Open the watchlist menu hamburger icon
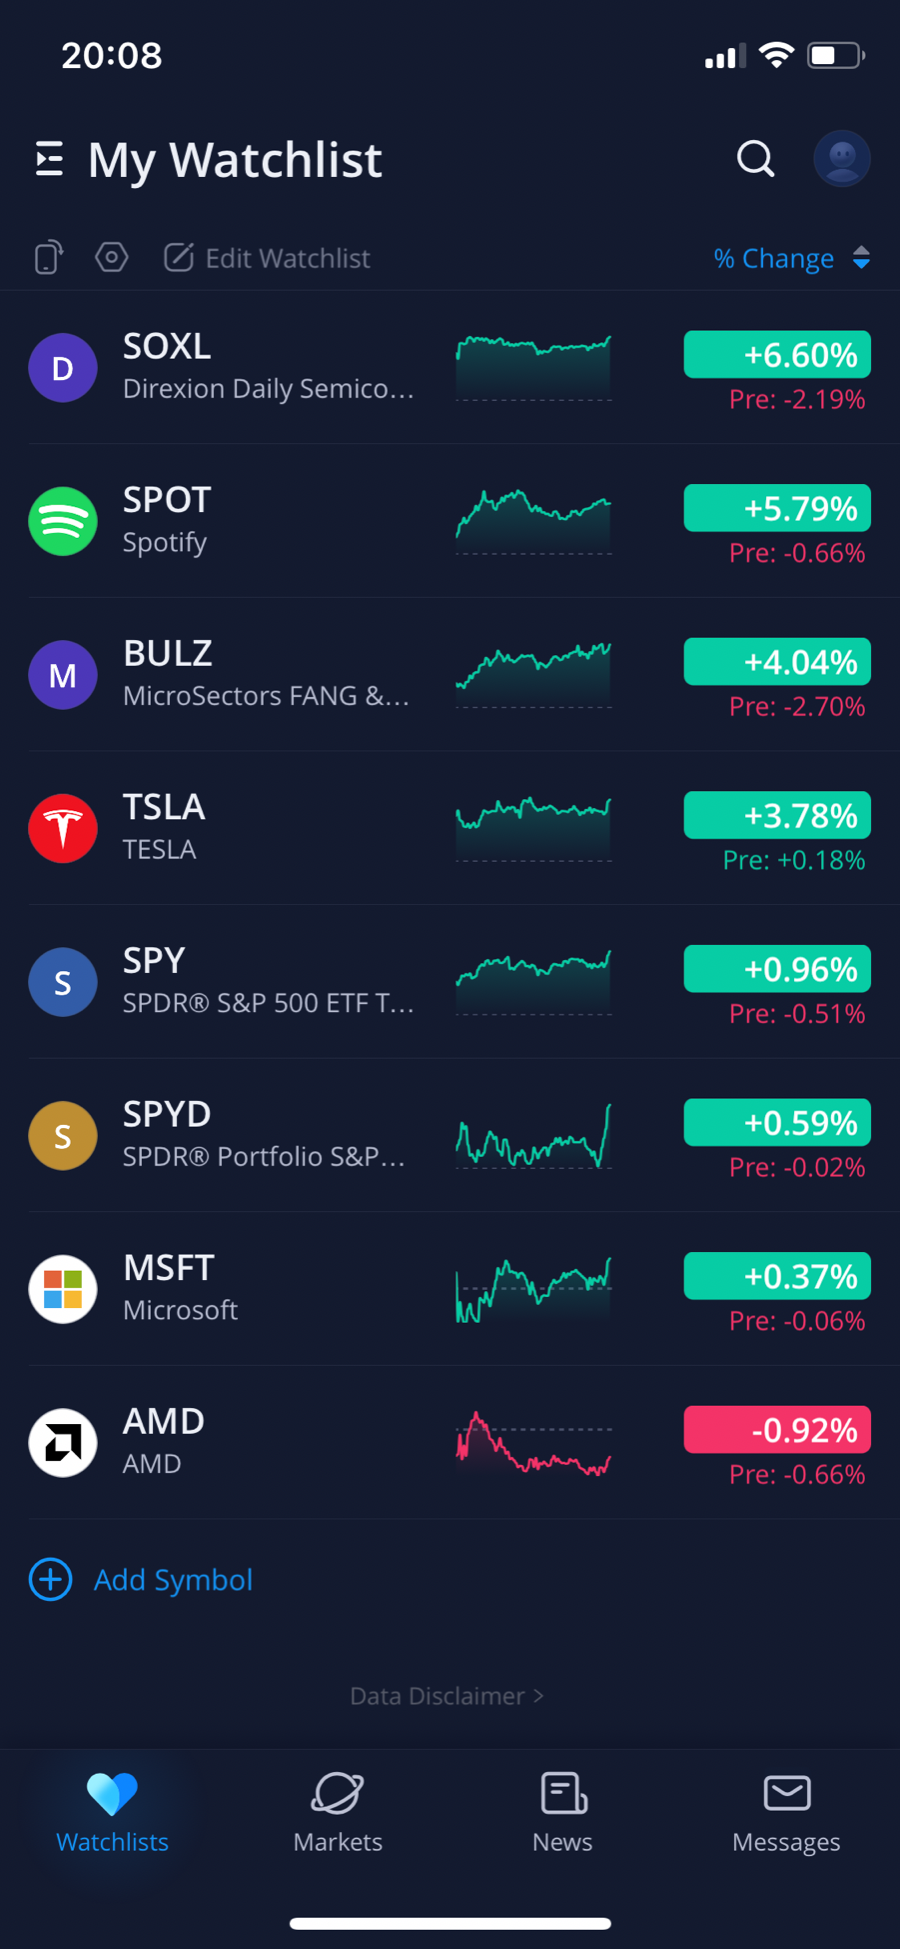Screen dimensions: 900x1949 [49, 159]
